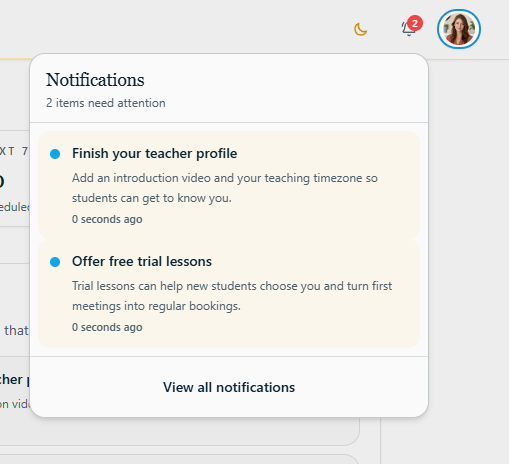Image resolution: width=509 pixels, height=464 pixels.
Task: Click the unread dot beside 'Finish your teacher profile'
Action: [x=55, y=154]
